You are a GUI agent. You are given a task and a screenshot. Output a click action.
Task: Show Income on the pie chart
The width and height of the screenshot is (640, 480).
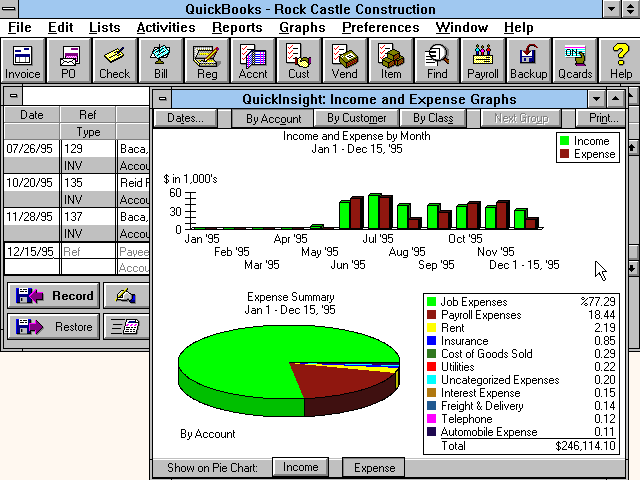(300, 467)
